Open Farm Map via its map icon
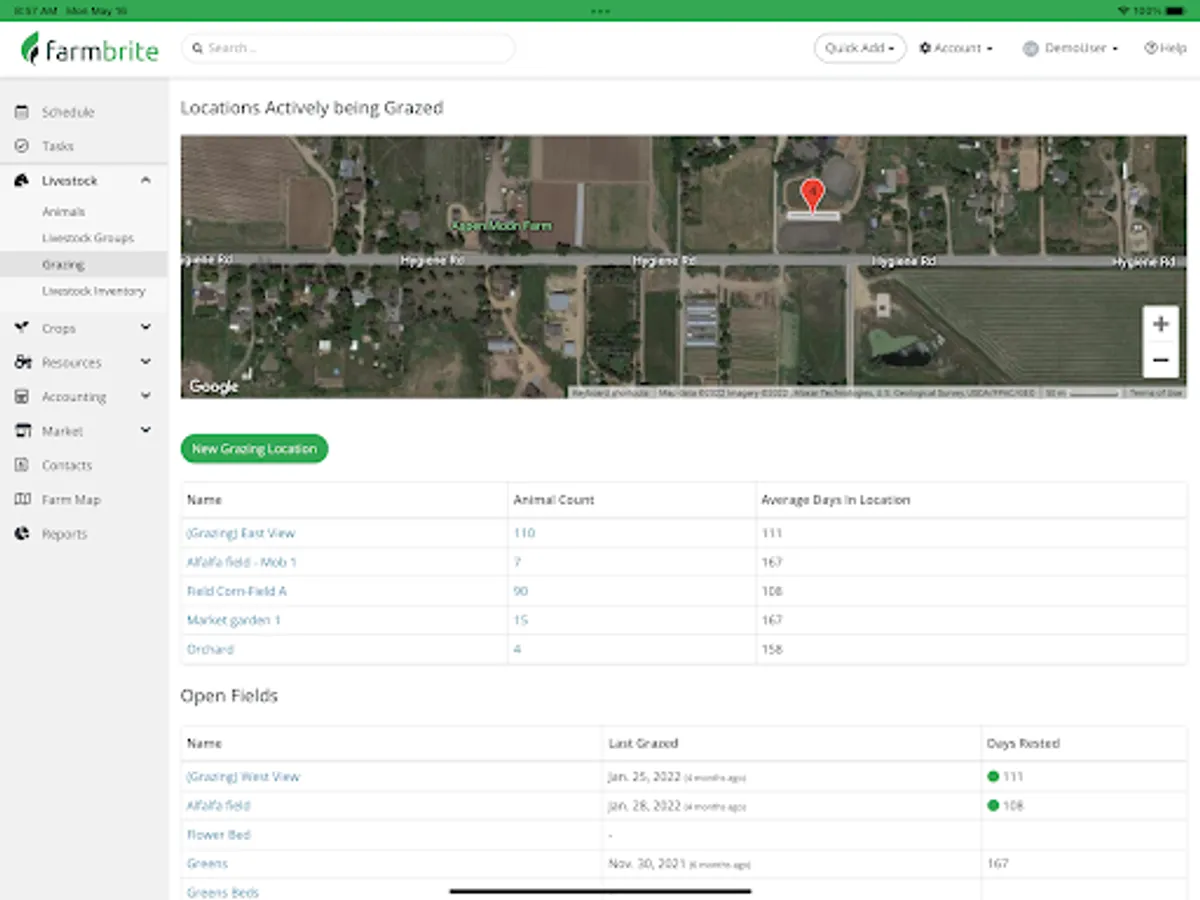This screenshot has height=900, width=1200. [21, 499]
